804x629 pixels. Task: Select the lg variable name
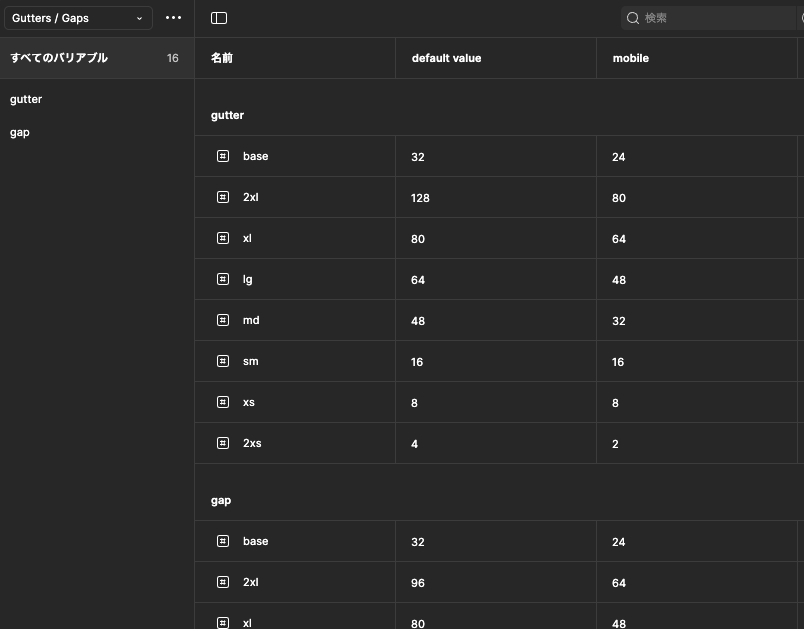pyautogui.click(x=248, y=279)
